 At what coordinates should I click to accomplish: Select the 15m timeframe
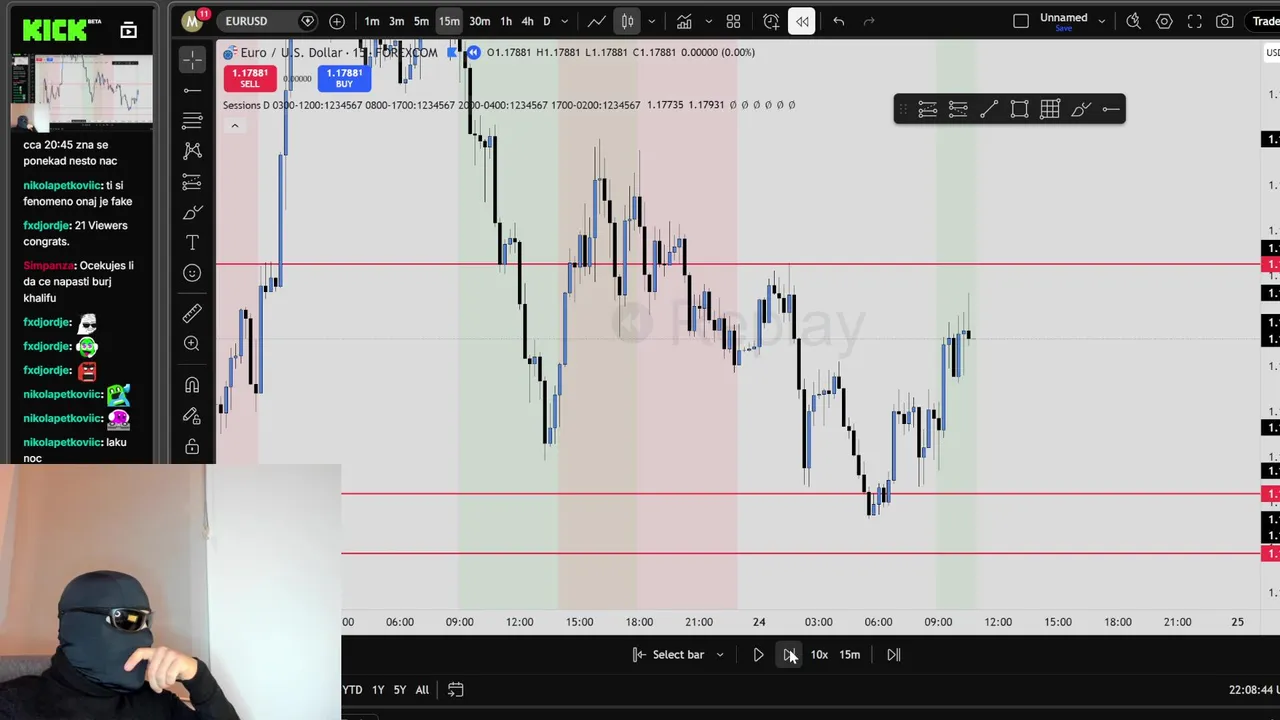(x=449, y=21)
